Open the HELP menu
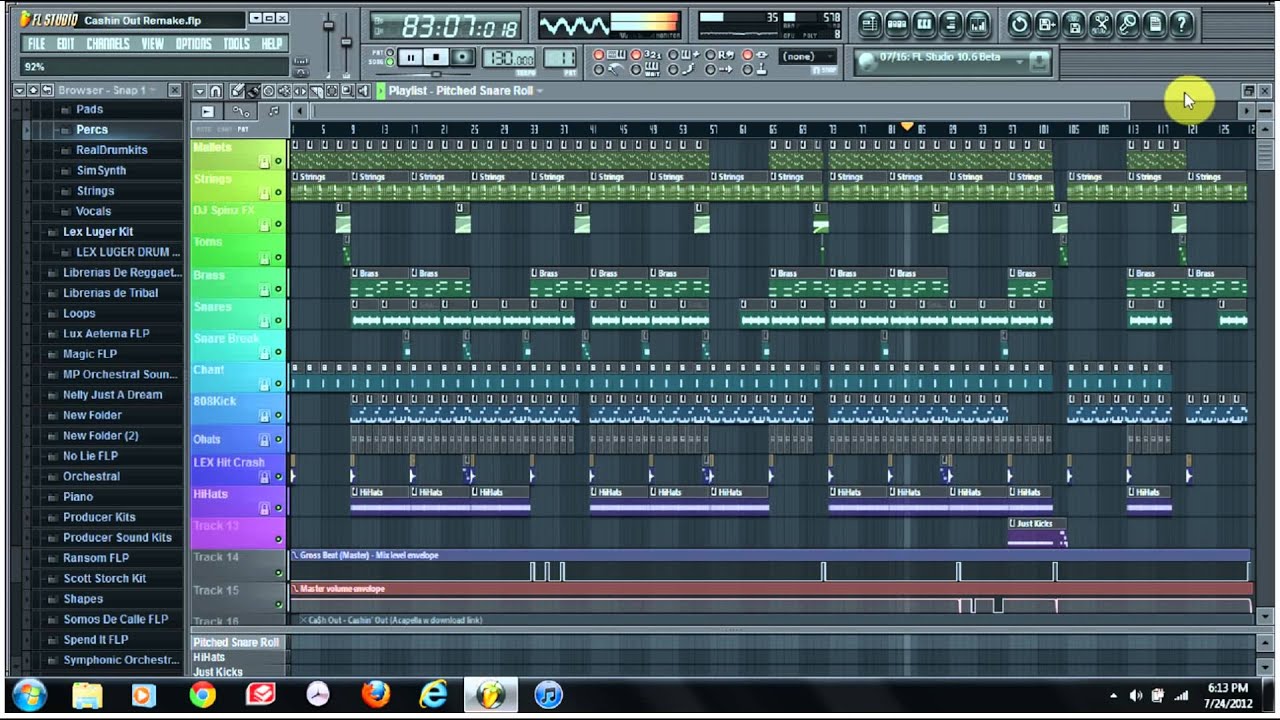Screen dimensions: 1280x720 point(271,44)
